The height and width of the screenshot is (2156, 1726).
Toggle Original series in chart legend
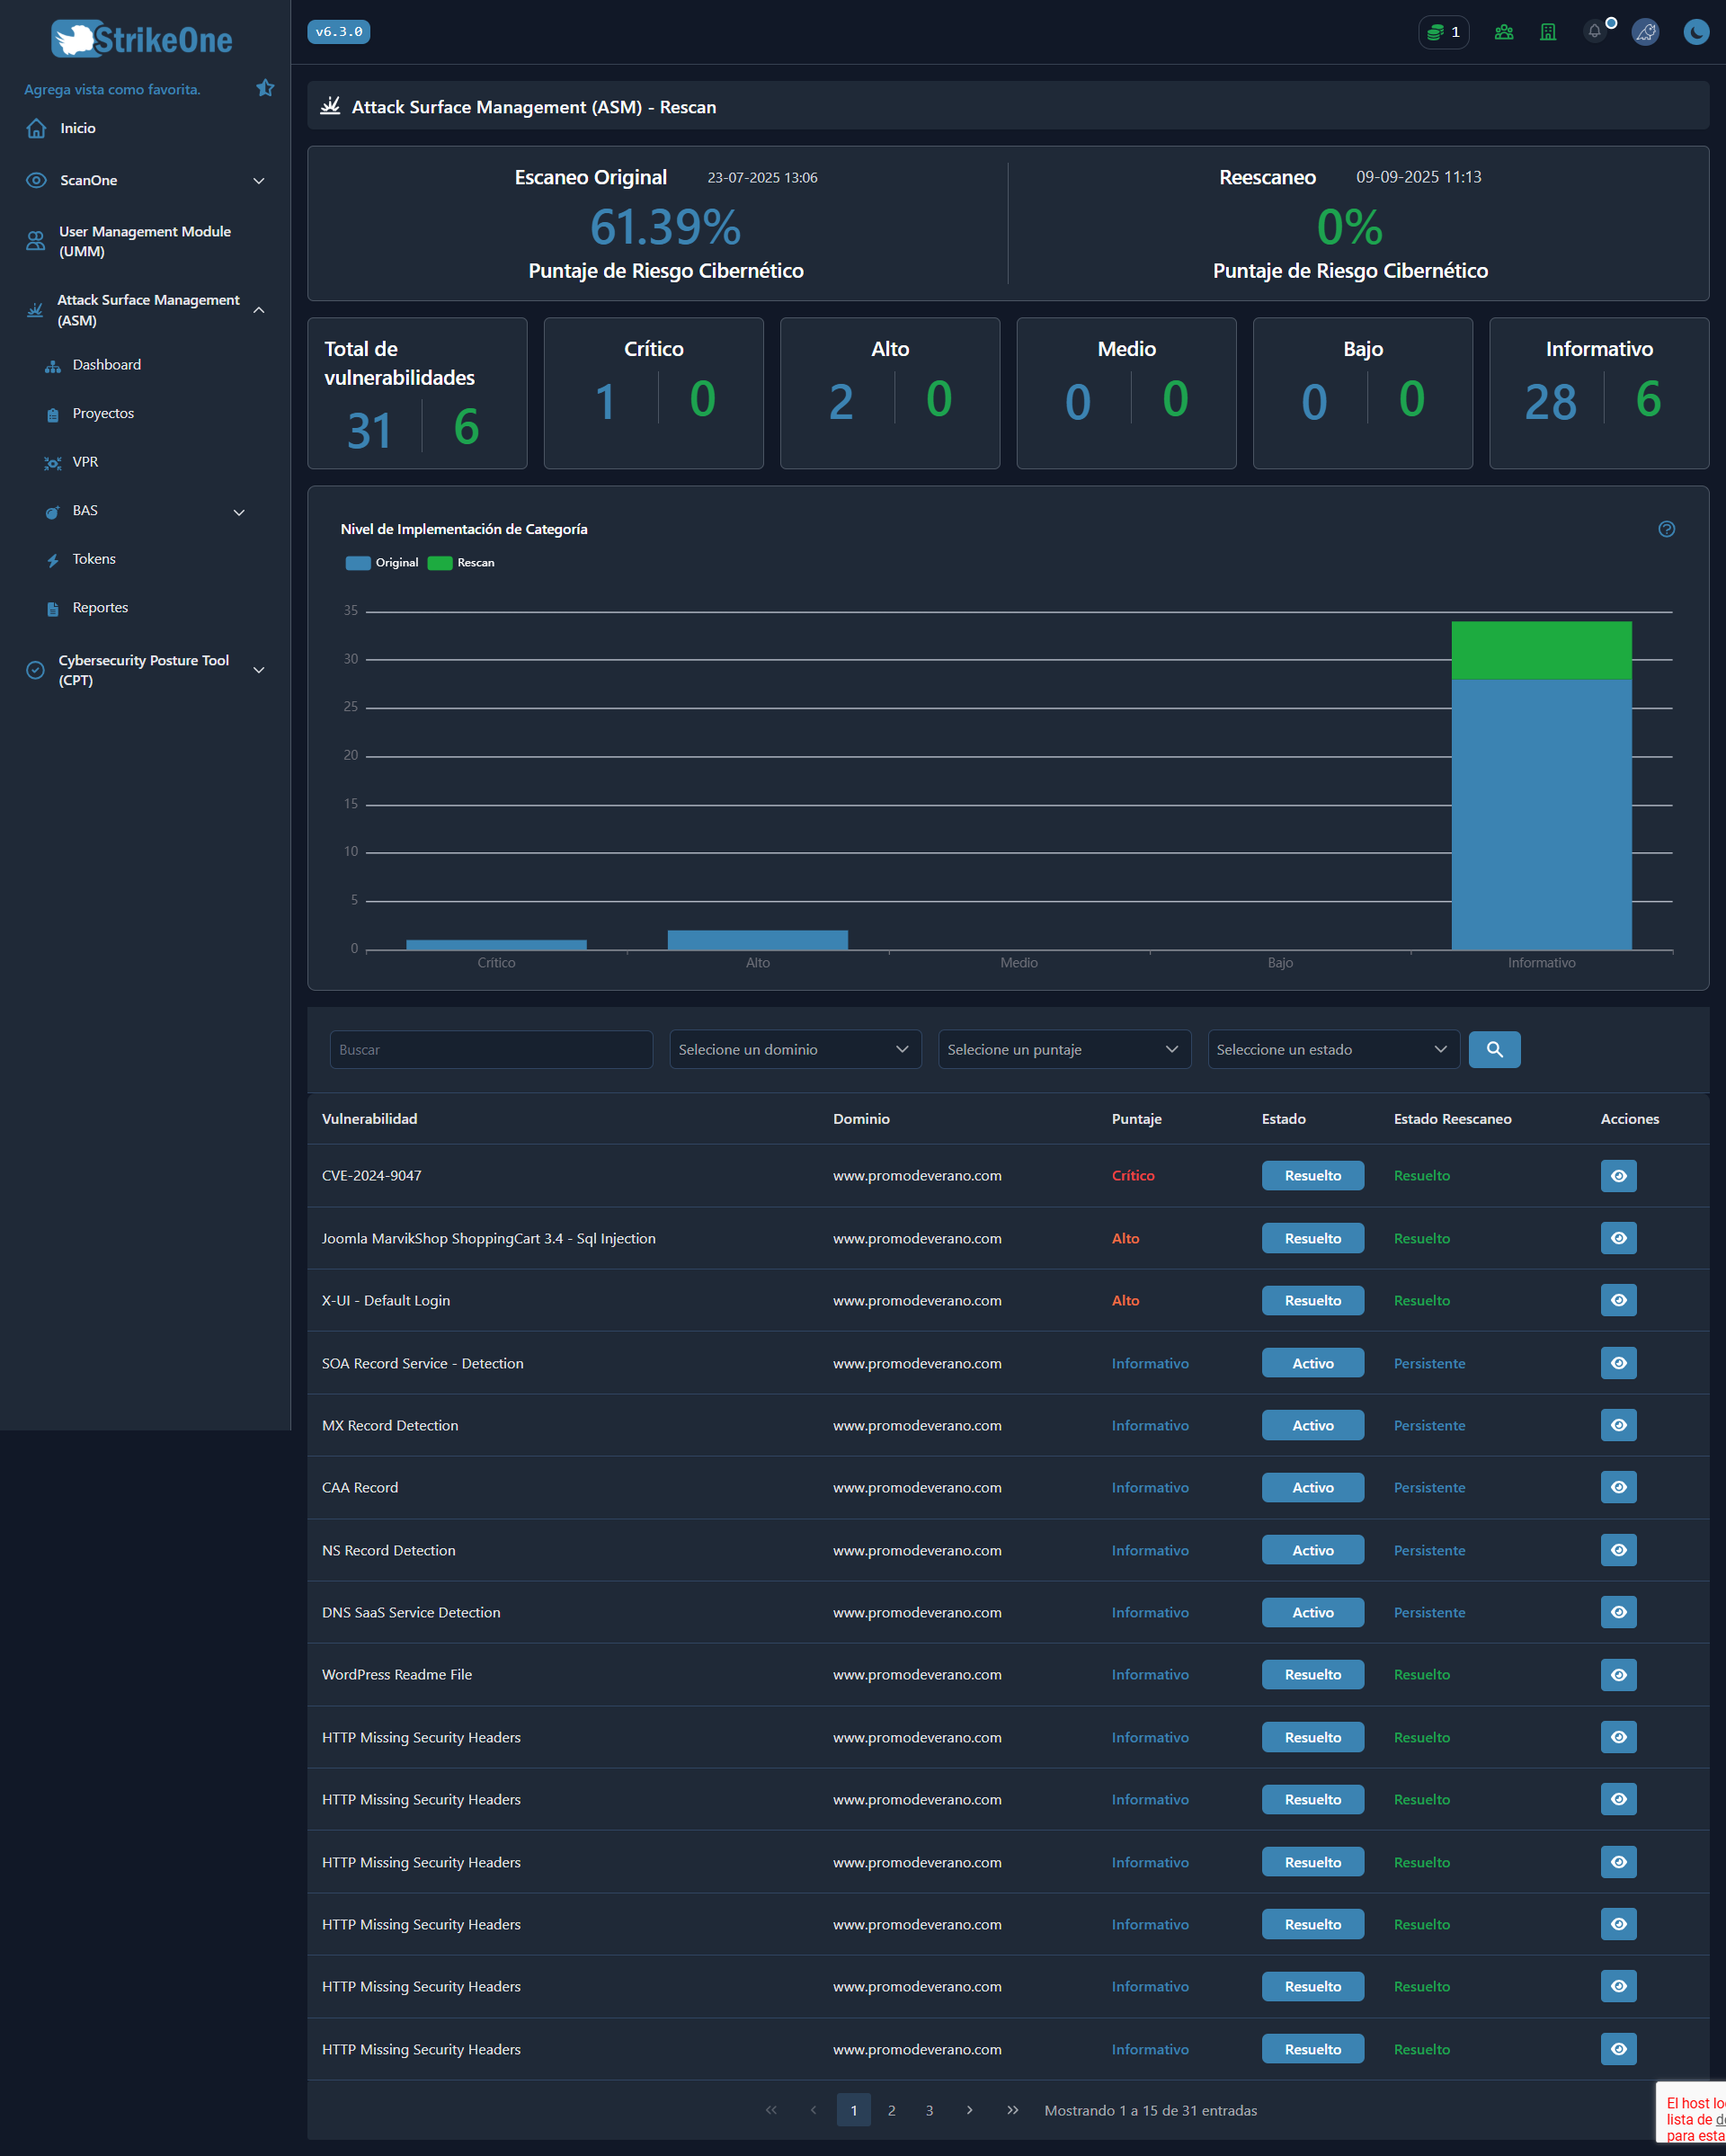(x=382, y=563)
